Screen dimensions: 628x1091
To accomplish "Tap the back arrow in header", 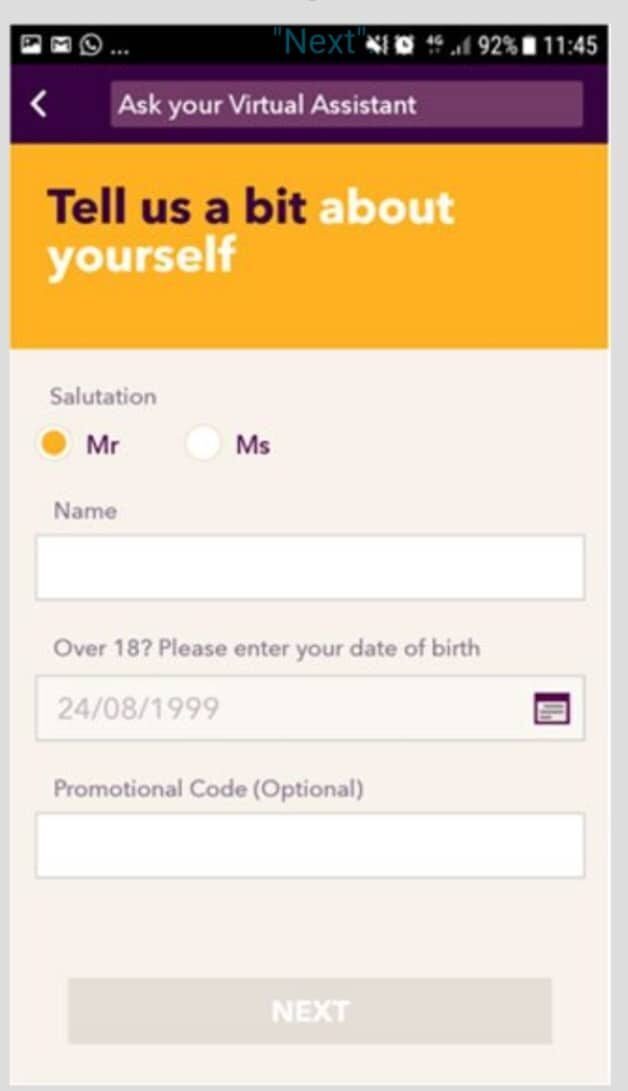I will (38, 104).
